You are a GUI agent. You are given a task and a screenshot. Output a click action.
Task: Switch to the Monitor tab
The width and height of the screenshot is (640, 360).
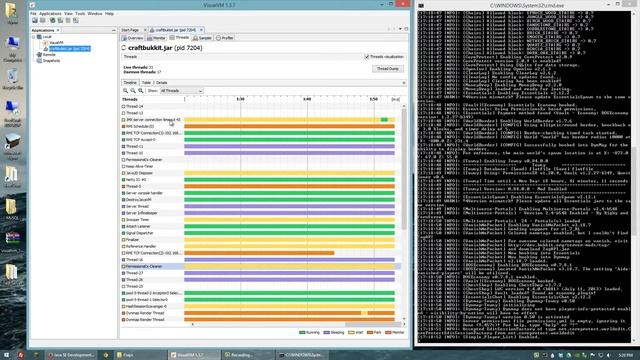[x=156, y=38]
